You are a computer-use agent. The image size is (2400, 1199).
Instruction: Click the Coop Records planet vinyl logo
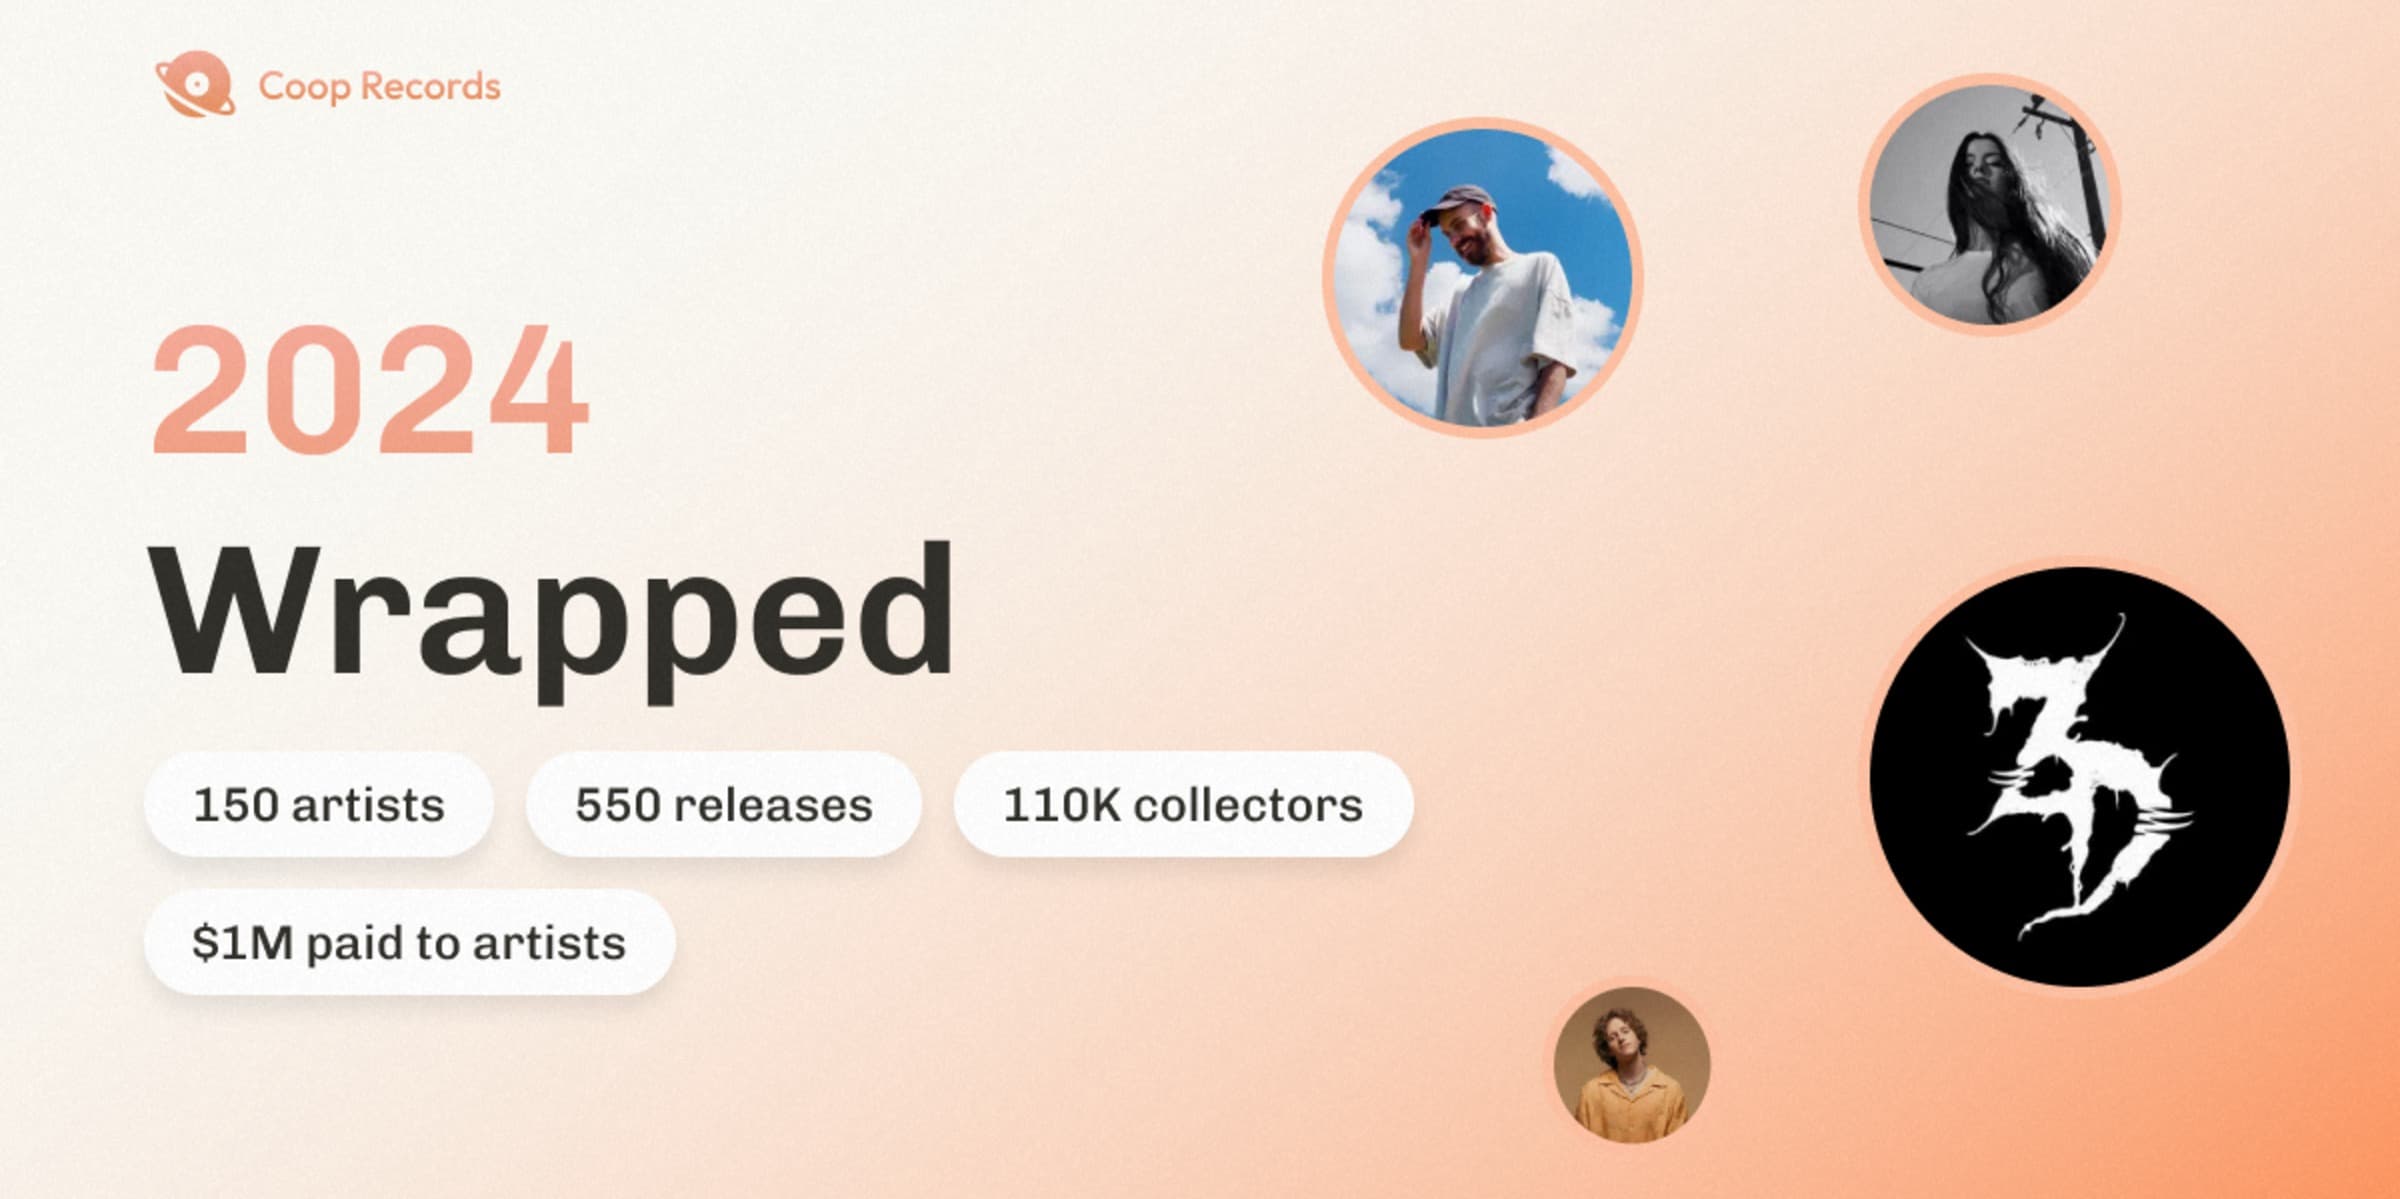[x=195, y=84]
